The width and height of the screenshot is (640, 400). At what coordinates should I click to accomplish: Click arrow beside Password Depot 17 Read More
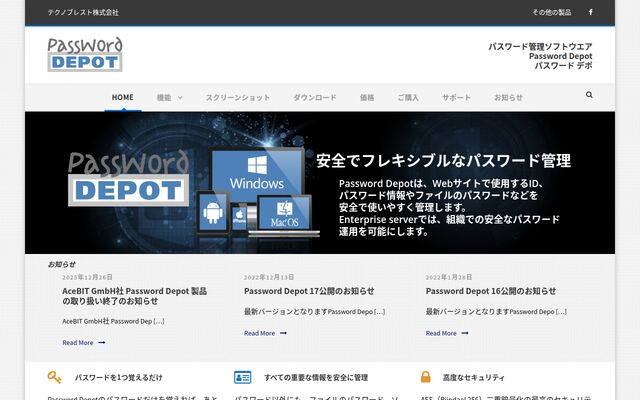click(283, 333)
